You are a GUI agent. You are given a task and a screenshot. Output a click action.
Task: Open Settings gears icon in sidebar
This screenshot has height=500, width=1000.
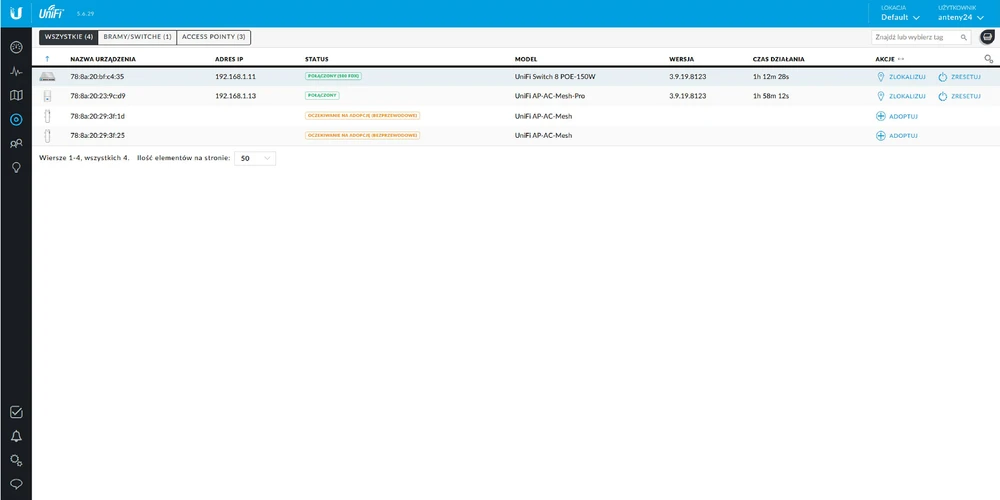tap(16, 460)
